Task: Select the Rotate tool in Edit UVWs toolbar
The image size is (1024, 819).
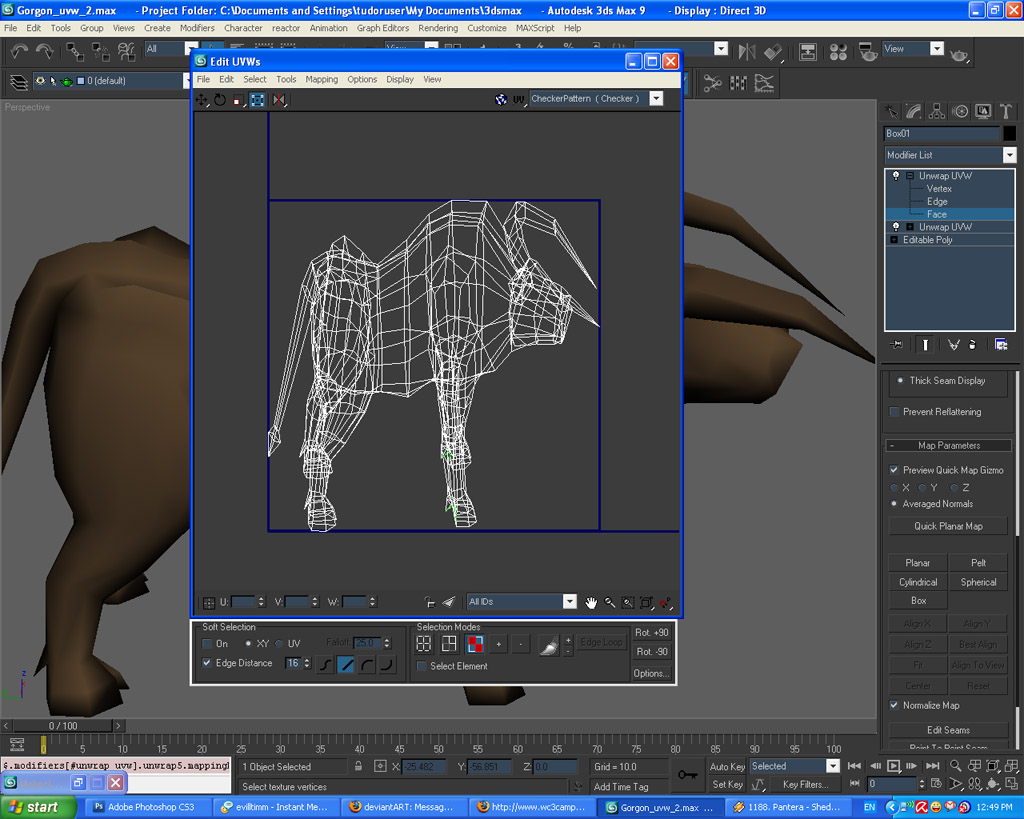Action: 220,100
